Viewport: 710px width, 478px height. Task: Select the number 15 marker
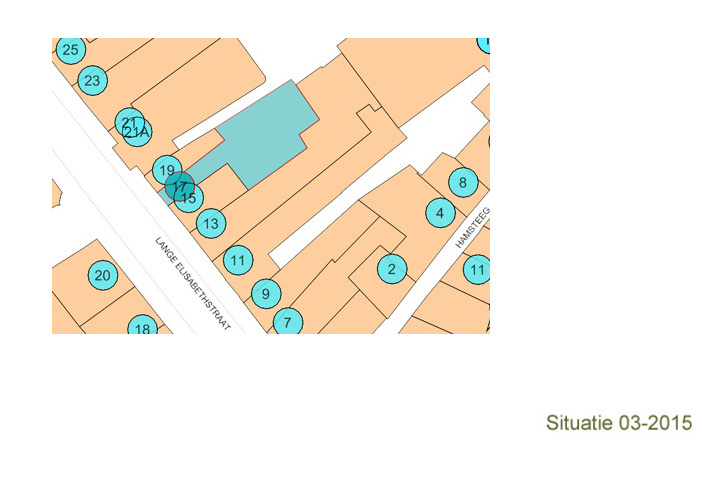point(190,198)
